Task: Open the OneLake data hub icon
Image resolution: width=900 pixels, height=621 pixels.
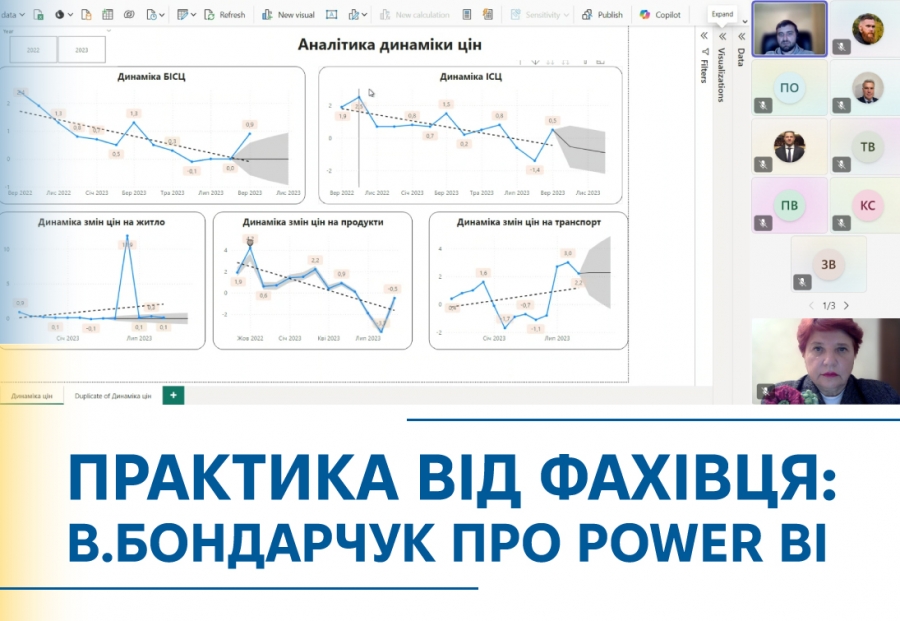Action: click(59, 15)
